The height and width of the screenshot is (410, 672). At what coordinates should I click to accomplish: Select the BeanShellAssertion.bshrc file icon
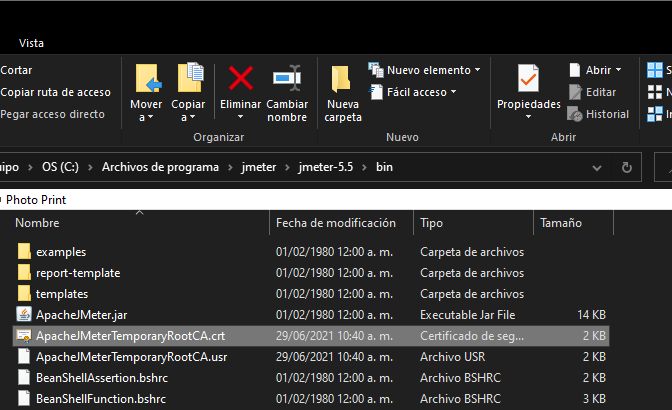click(24, 377)
